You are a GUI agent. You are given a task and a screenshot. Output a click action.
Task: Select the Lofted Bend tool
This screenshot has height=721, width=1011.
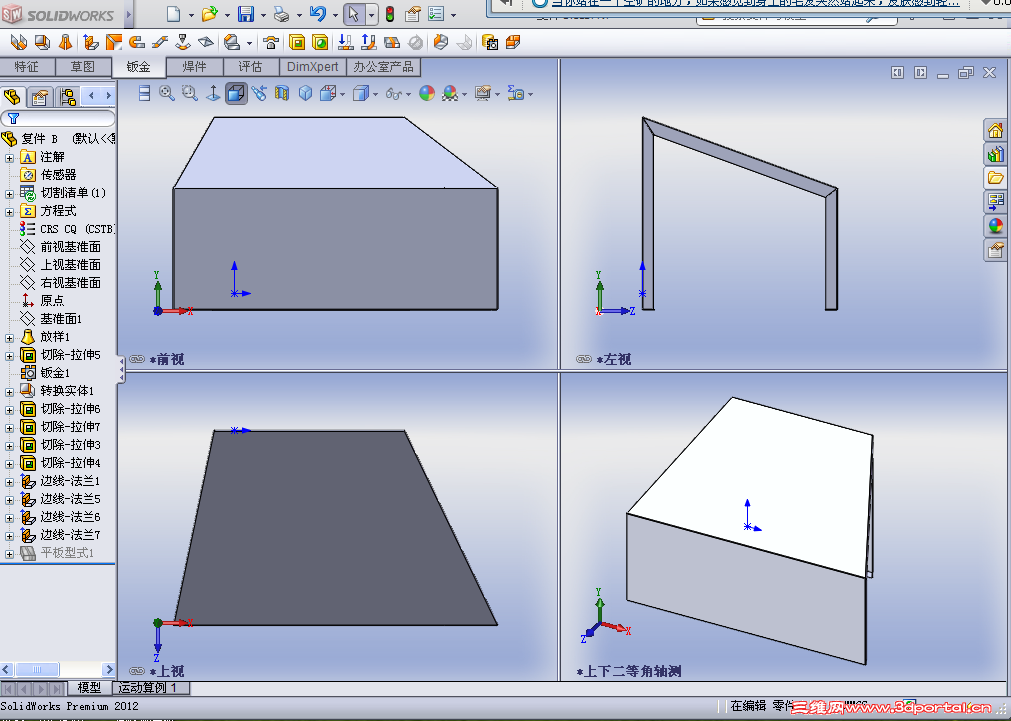click(65, 43)
